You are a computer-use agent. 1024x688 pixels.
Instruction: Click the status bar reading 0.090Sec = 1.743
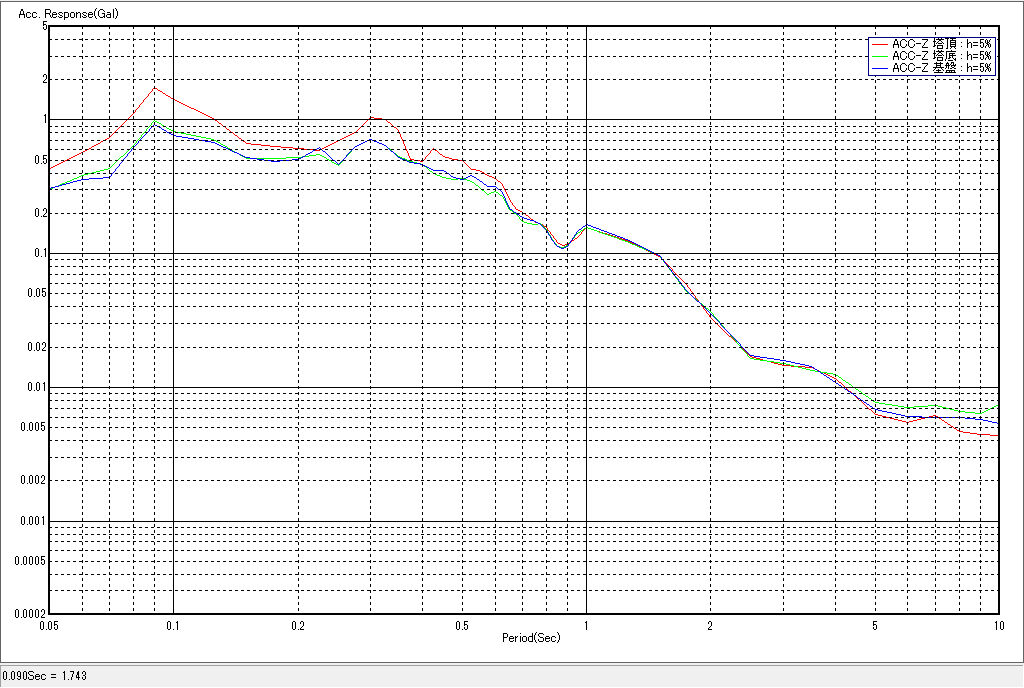point(45,676)
